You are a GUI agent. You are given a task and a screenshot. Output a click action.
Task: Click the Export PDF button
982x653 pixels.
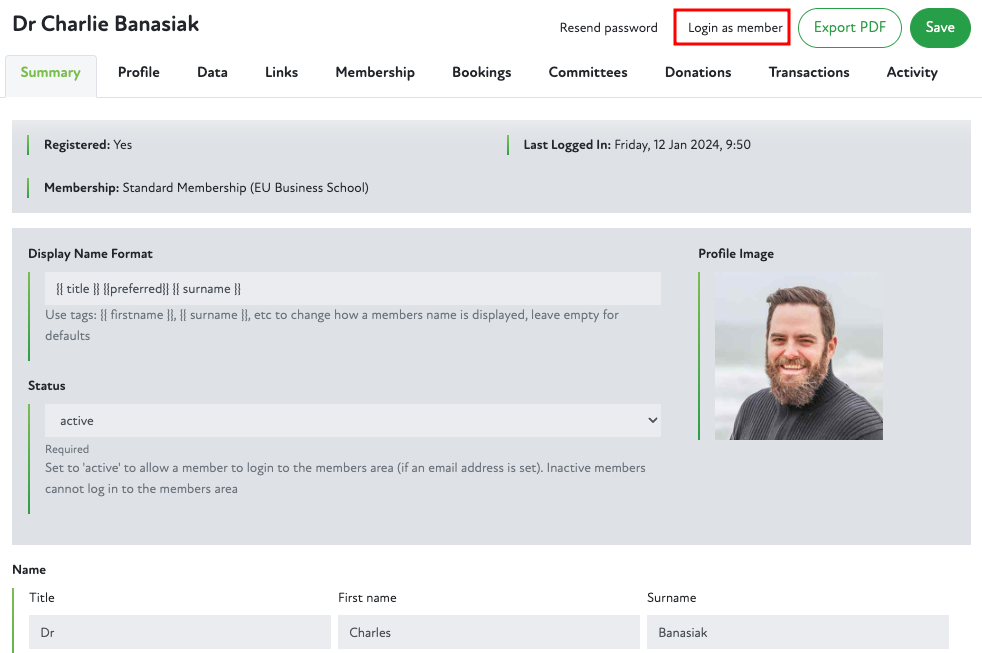(849, 28)
